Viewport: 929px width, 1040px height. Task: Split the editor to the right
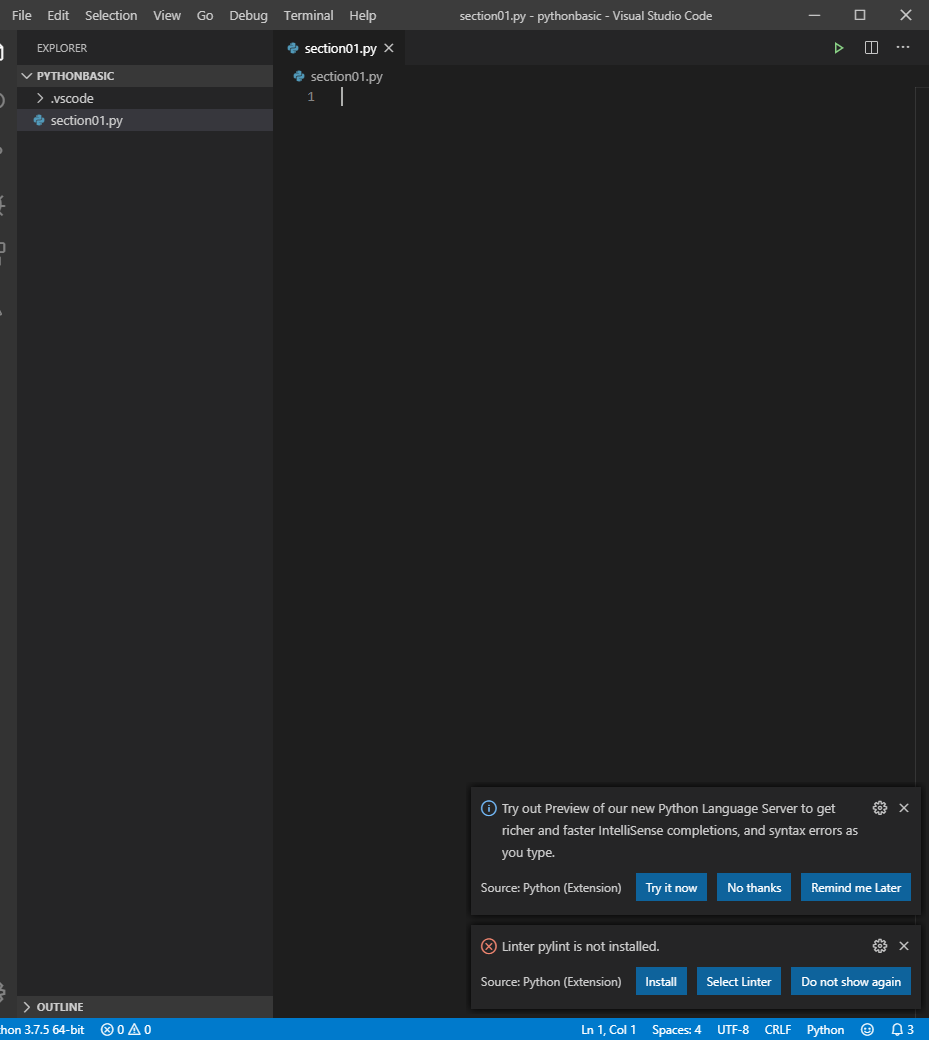click(x=871, y=48)
